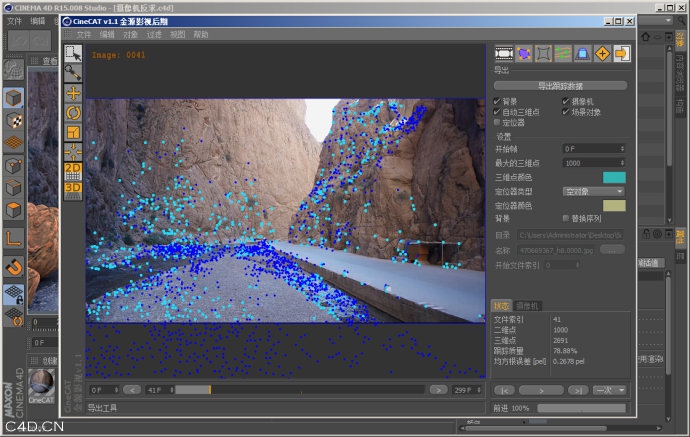Open the green tracking paths panel icon

click(x=563, y=54)
